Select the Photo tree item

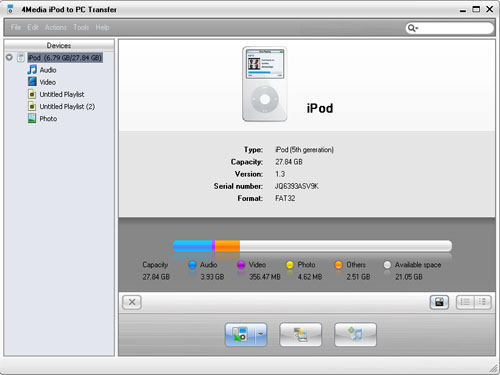[48, 119]
